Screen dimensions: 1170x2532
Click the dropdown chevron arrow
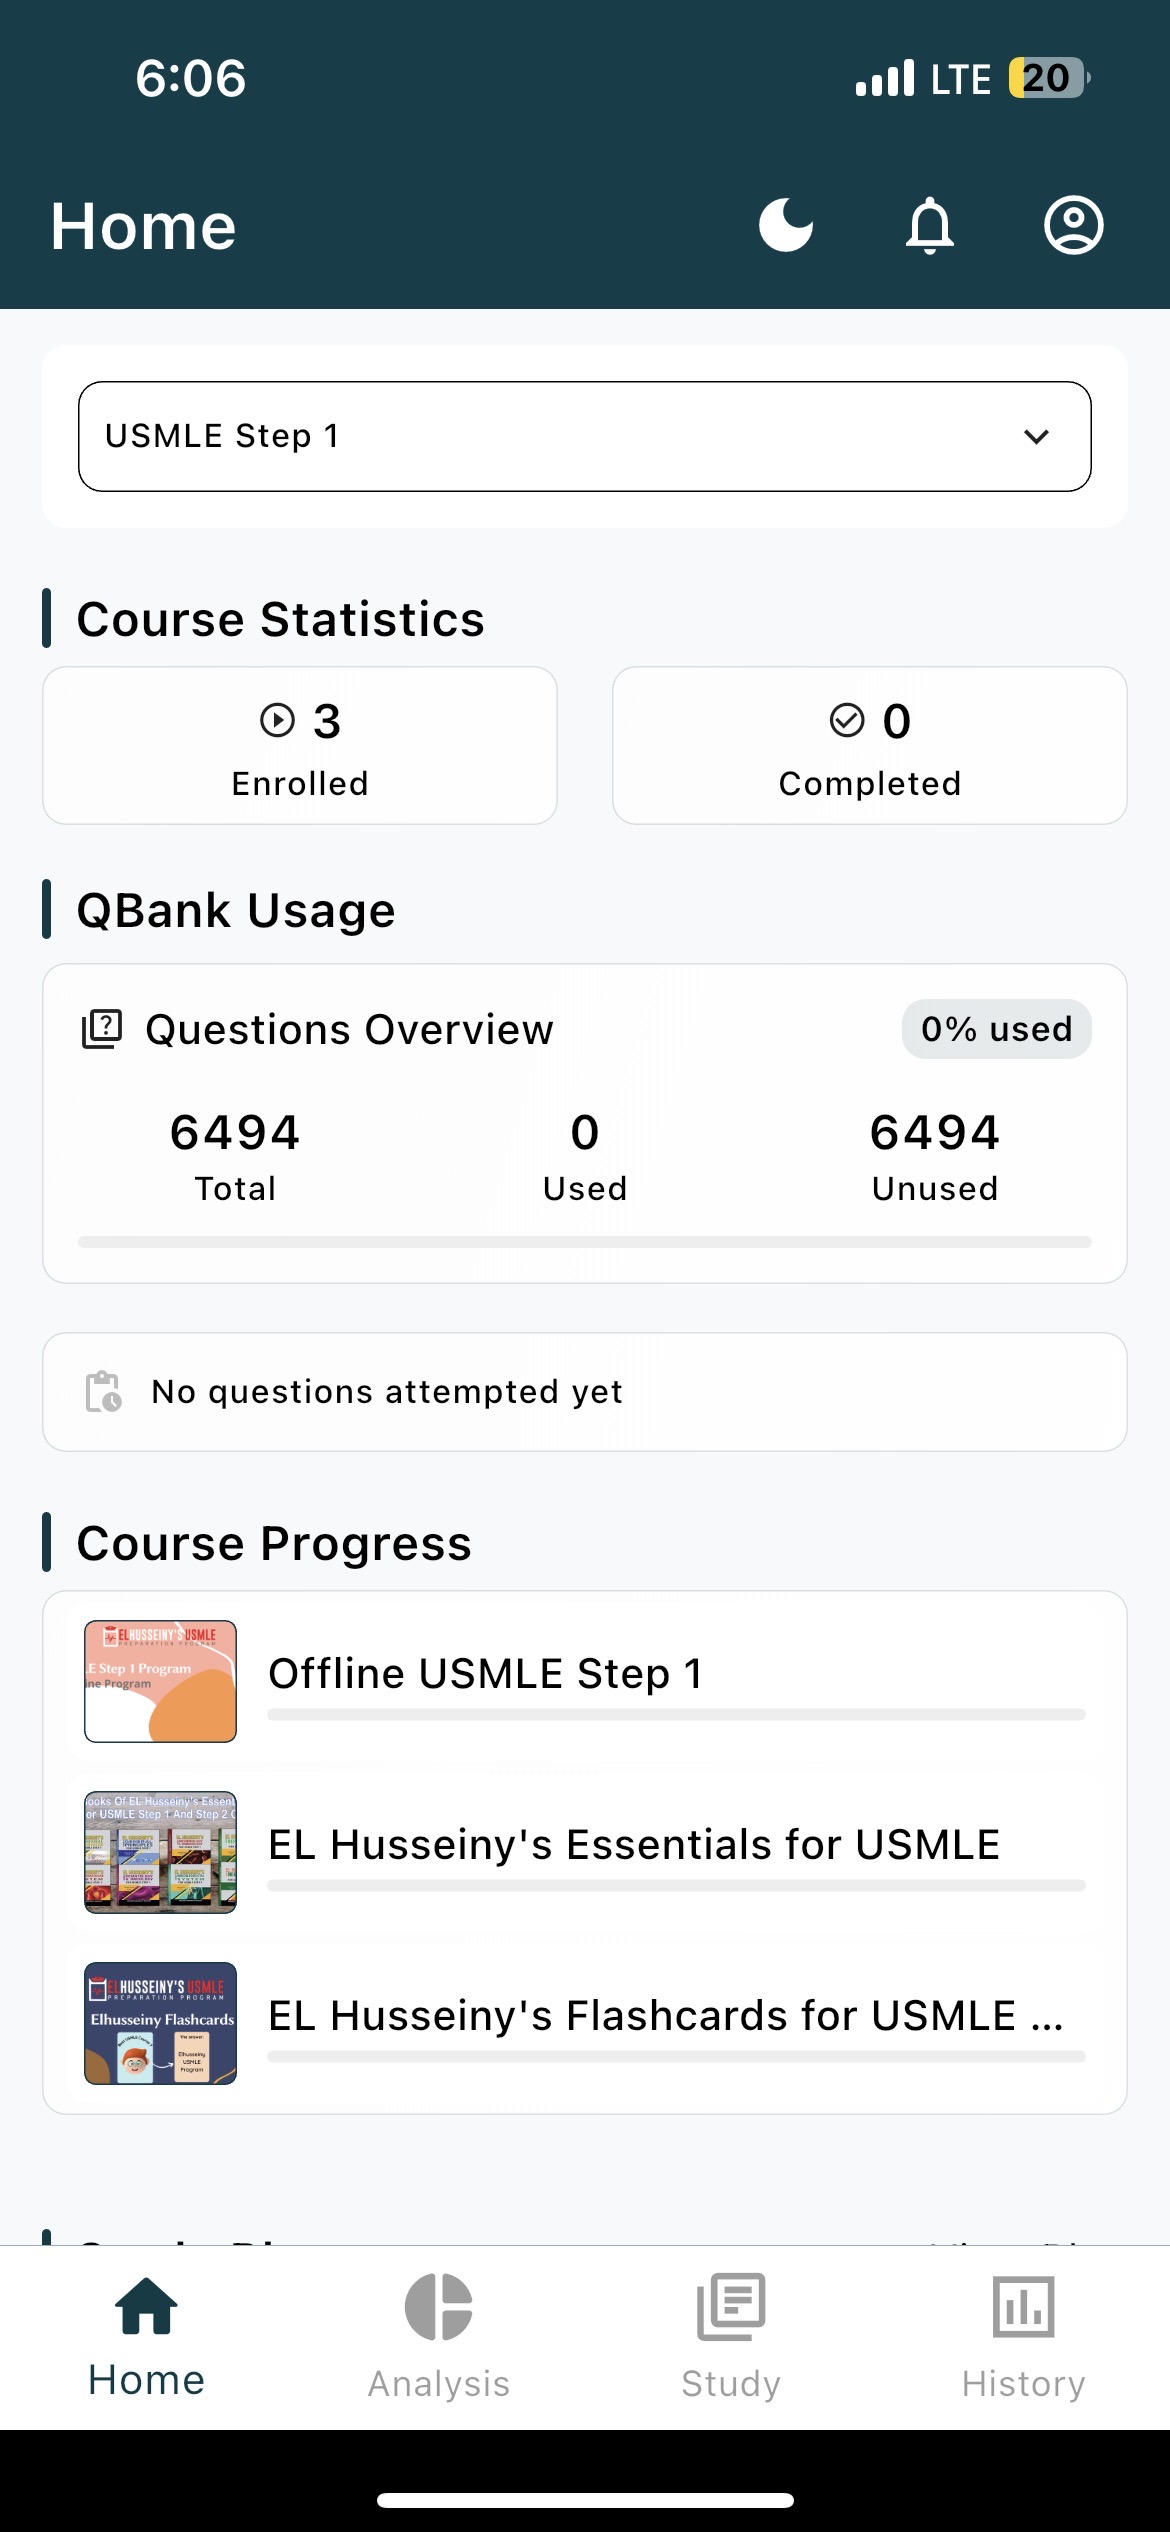coord(1037,436)
